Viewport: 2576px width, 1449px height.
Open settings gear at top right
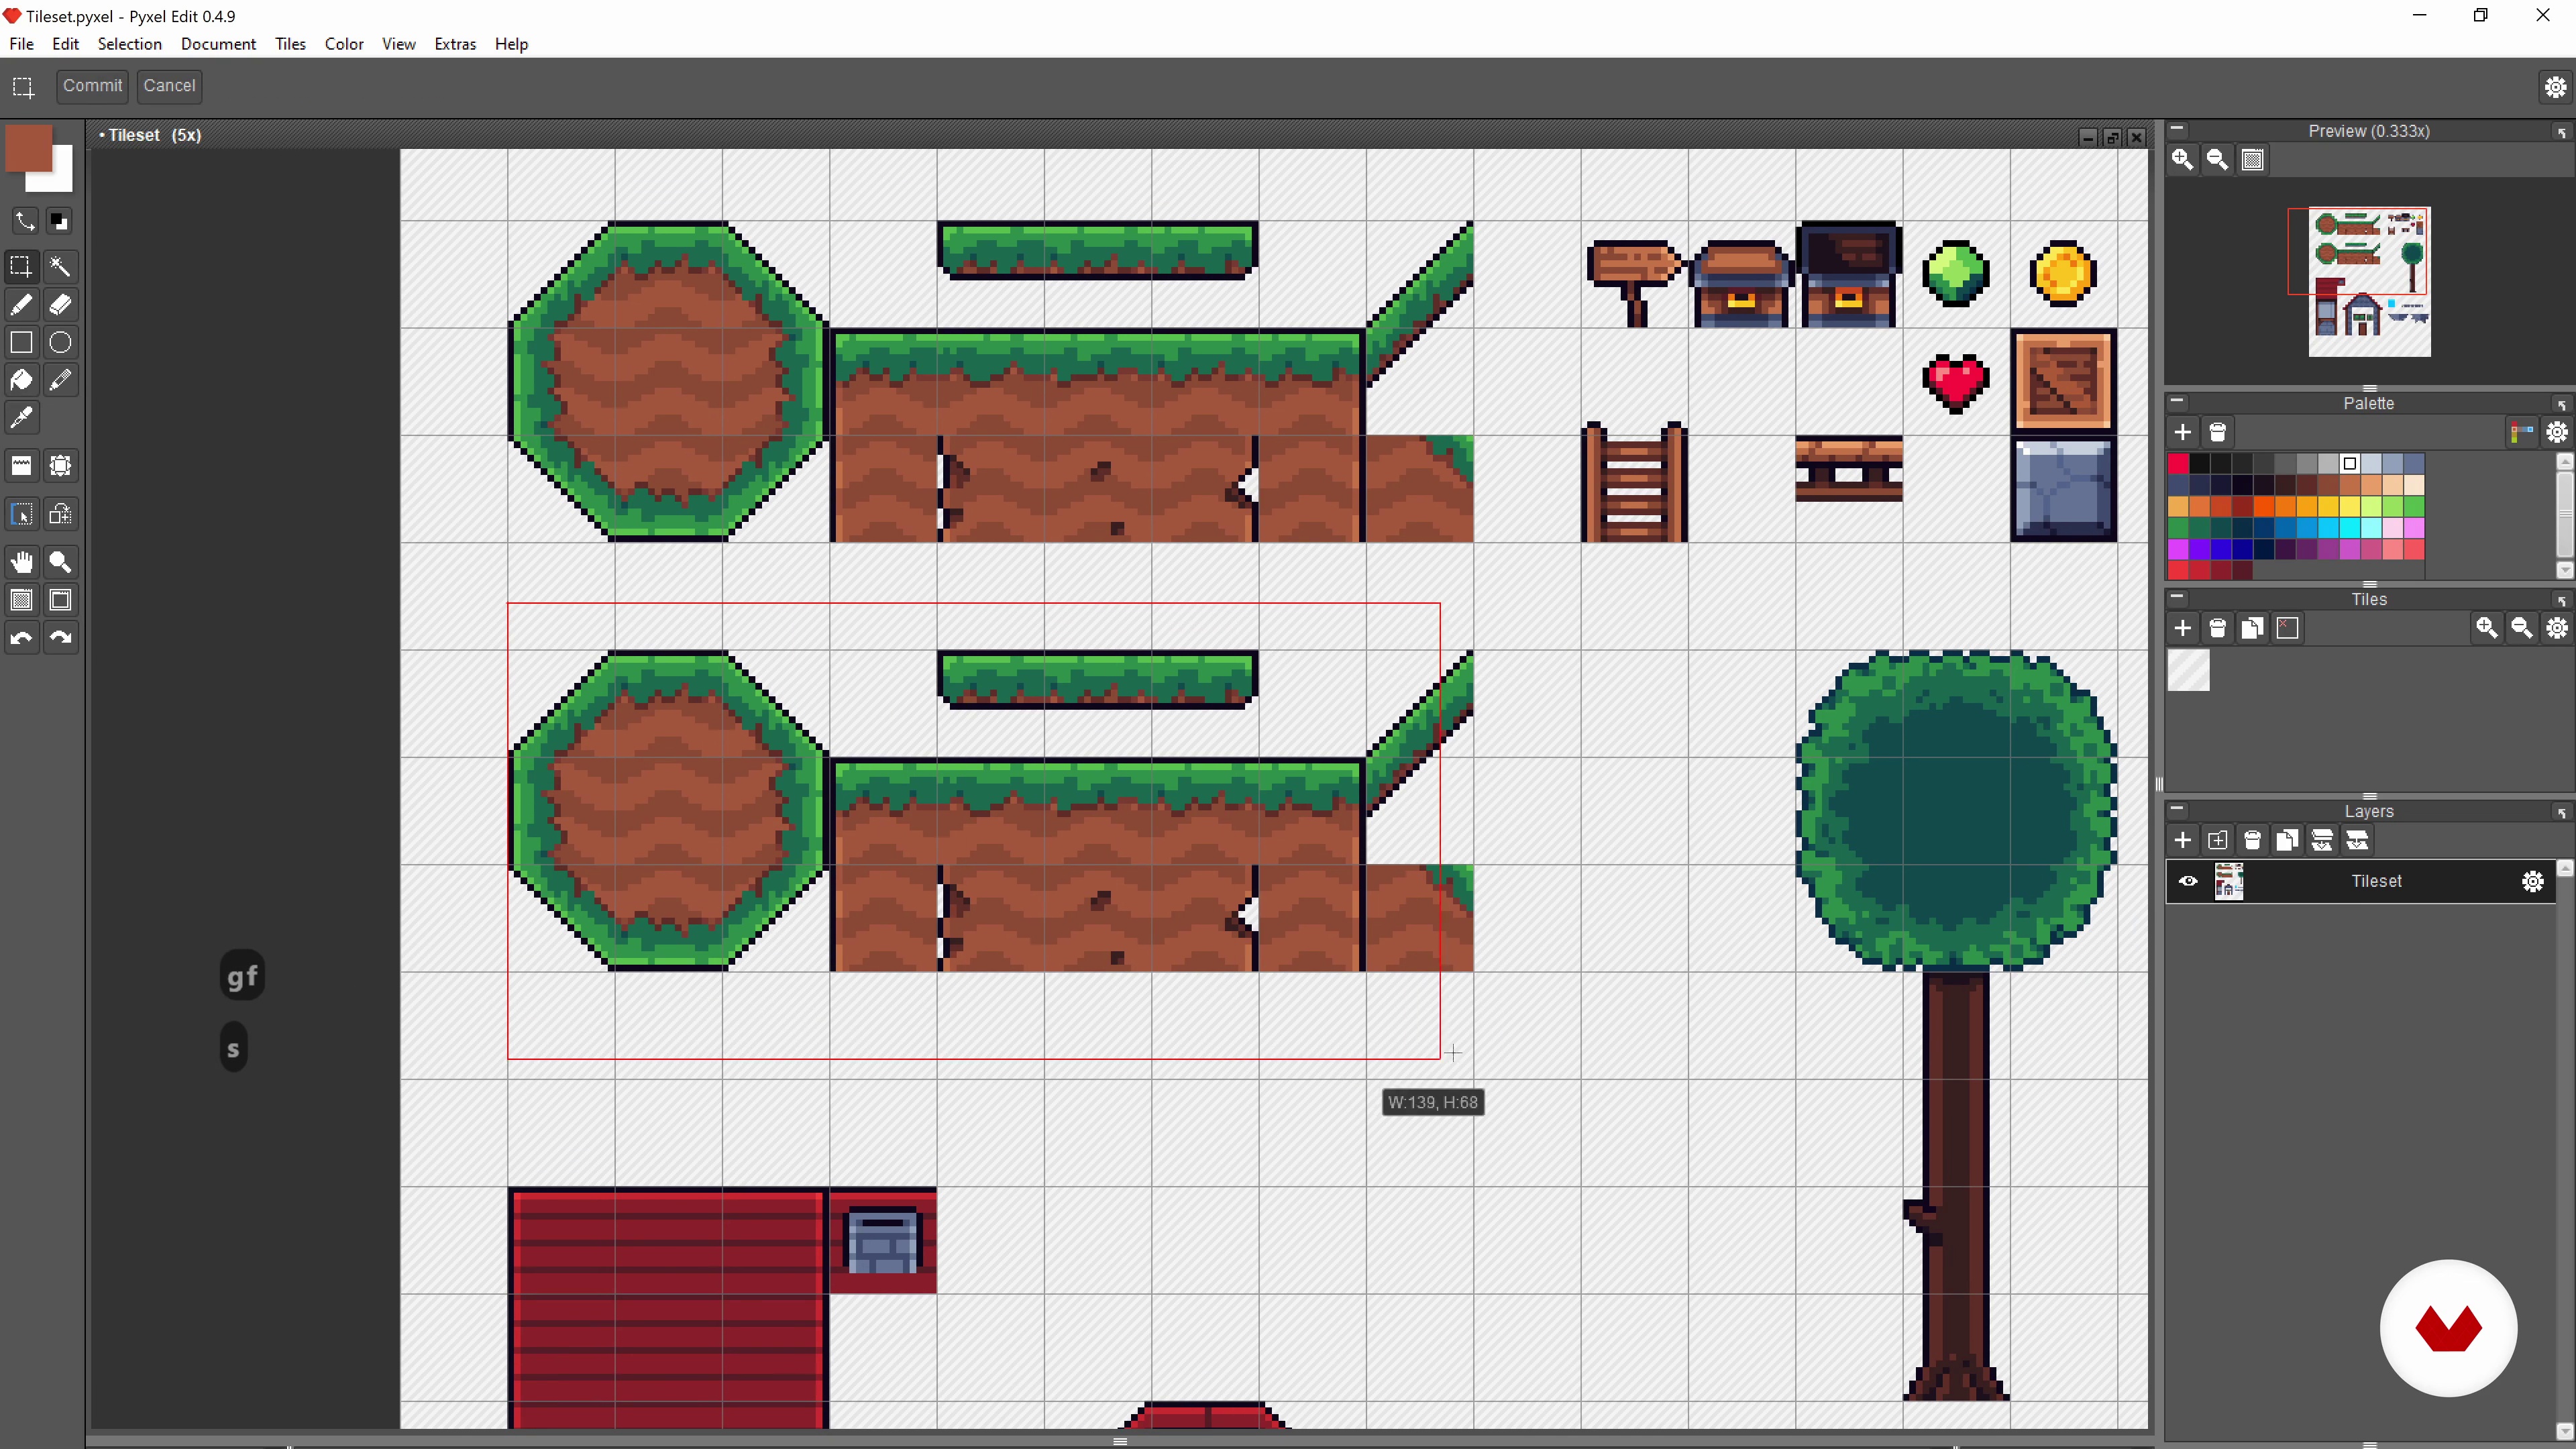pos(2555,87)
